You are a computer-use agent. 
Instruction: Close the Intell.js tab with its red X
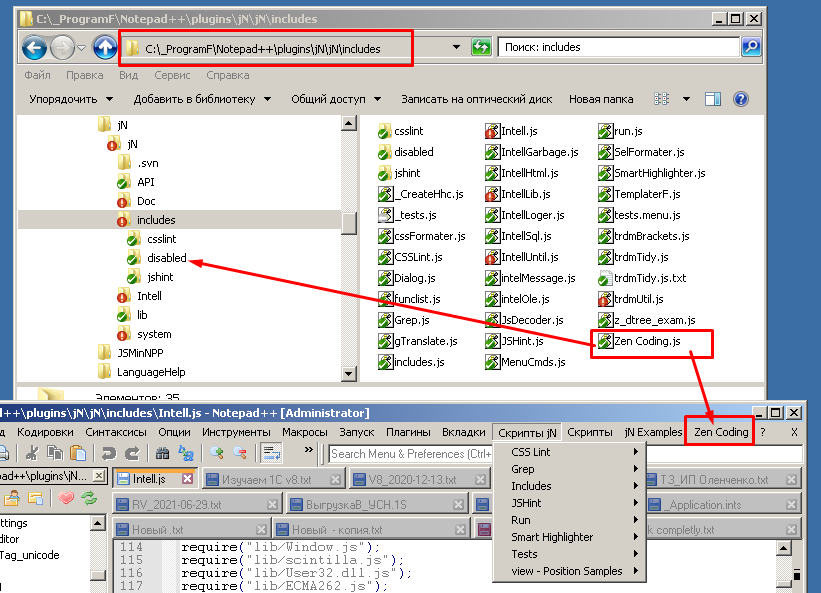click(x=187, y=479)
